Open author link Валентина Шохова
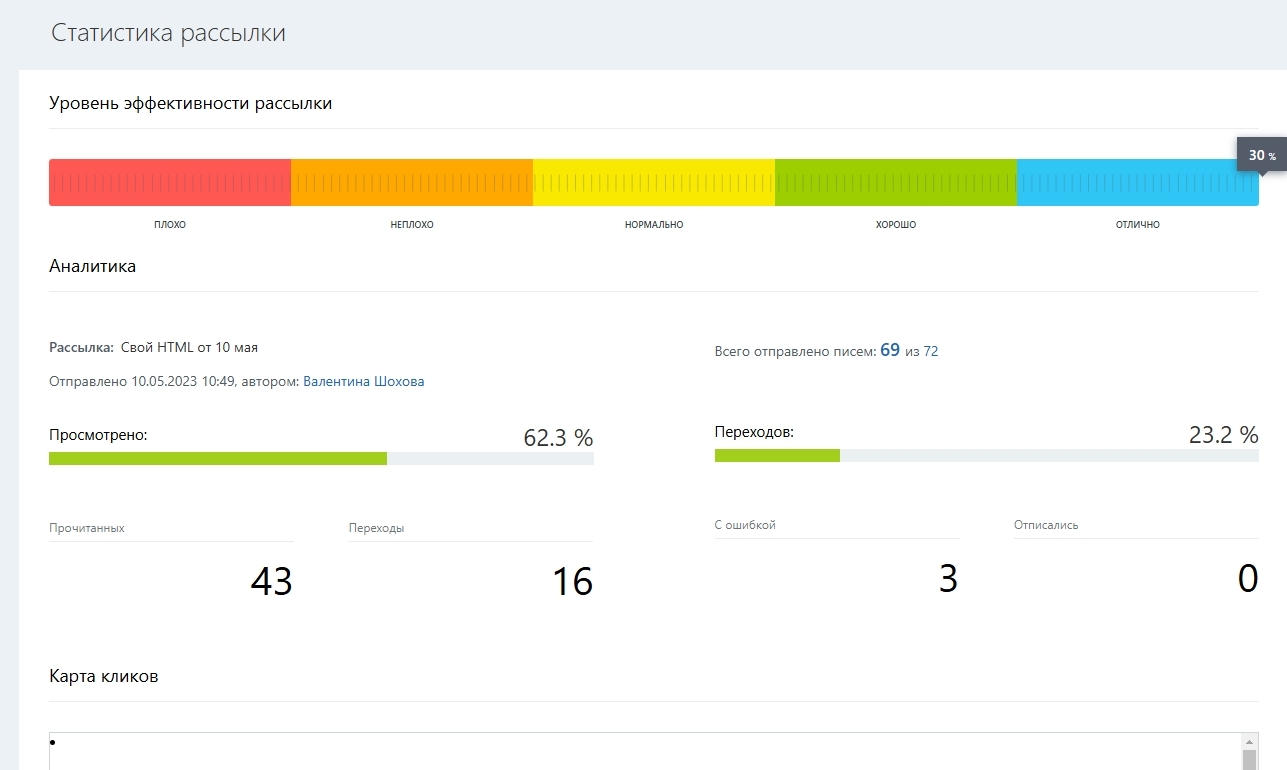Screen dimensions: 1287x770 (364, 382)
